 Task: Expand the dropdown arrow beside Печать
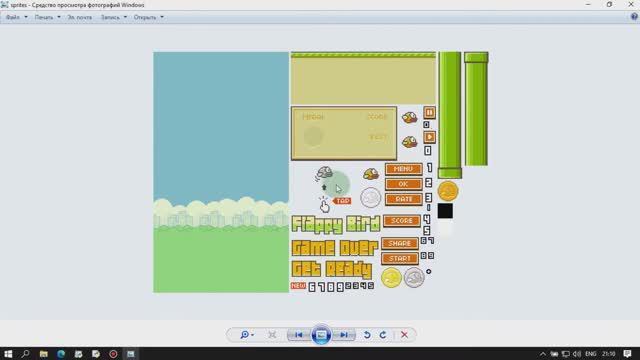coord(59,17)
